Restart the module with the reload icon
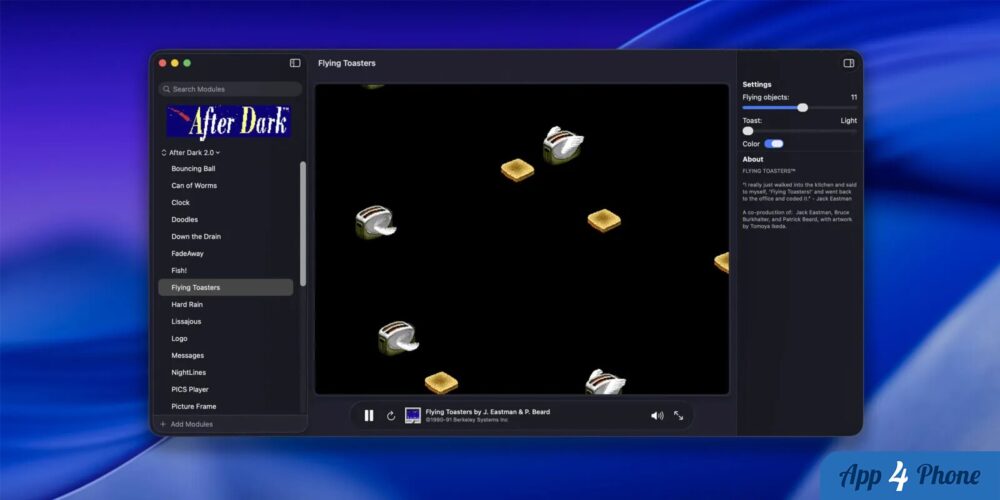The image size is (1000, 500). pyautogui.click(x=391, y=416)
